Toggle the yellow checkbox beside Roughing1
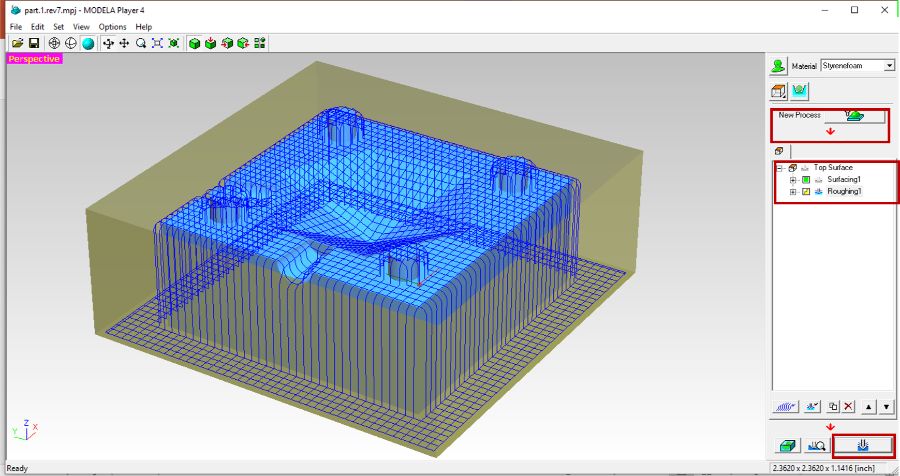The image size is (900, 476). (x=806, y=192)
